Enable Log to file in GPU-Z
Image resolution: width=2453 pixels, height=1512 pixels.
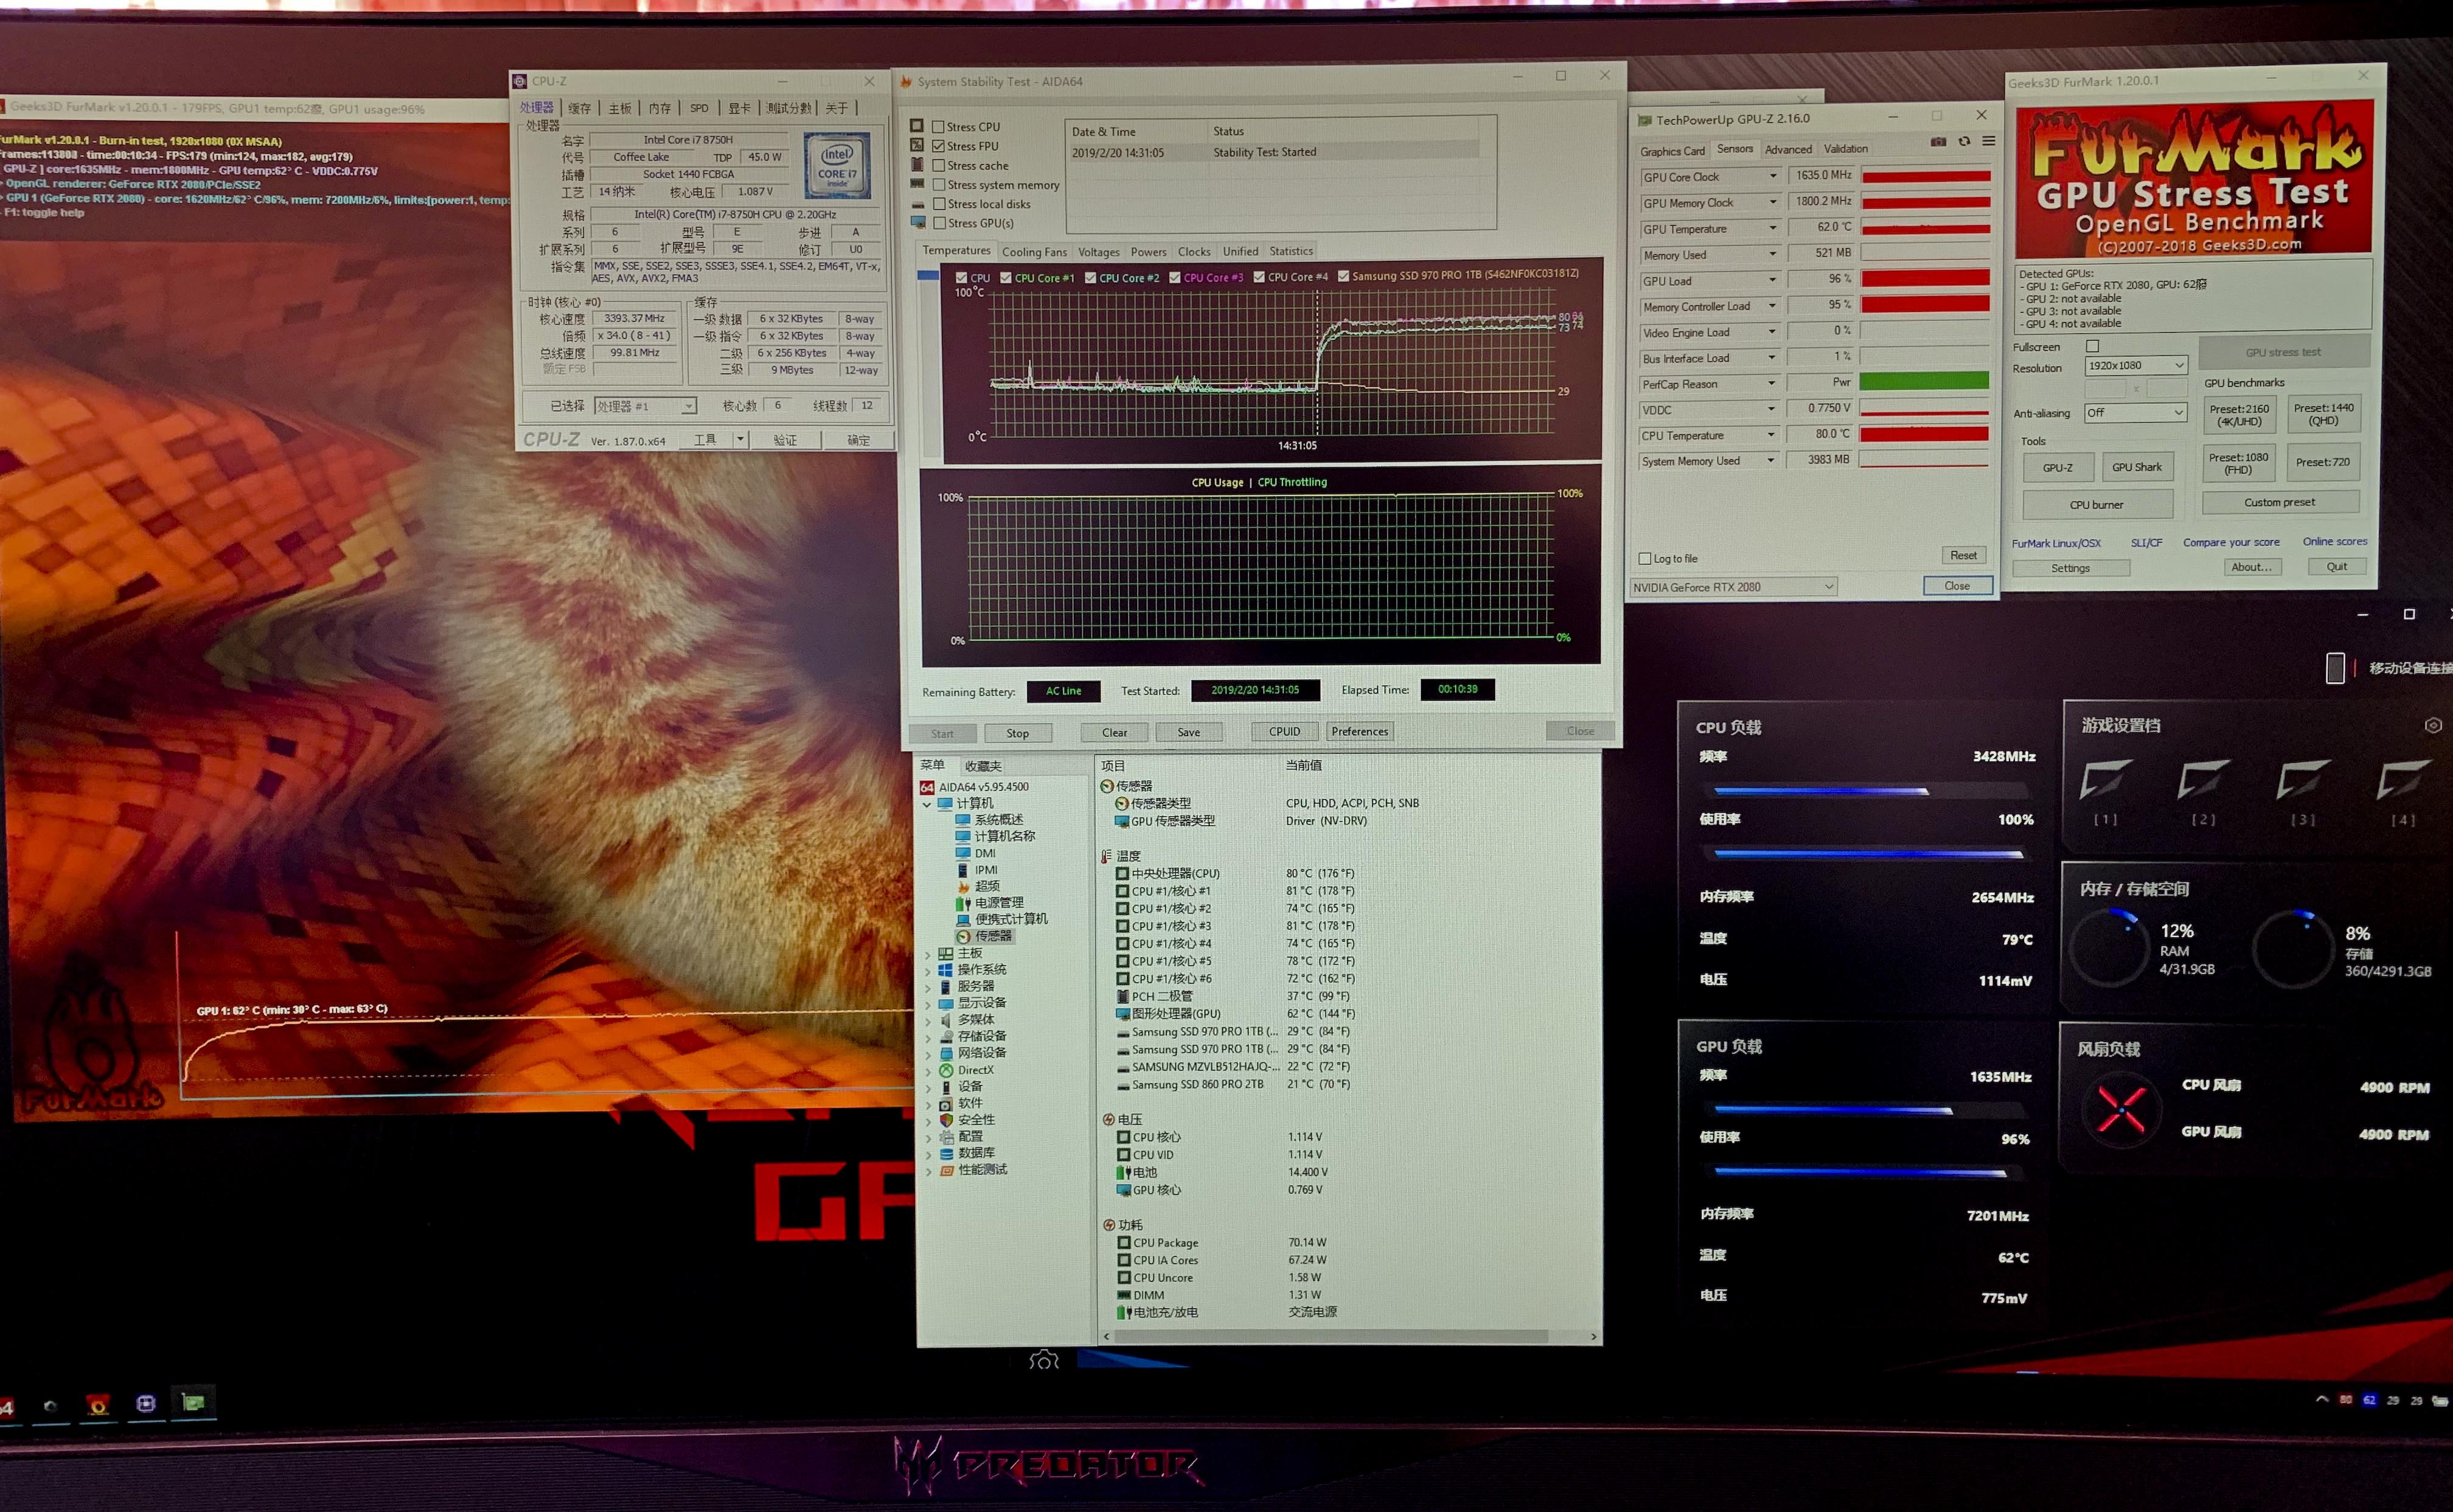(1645, 559)
